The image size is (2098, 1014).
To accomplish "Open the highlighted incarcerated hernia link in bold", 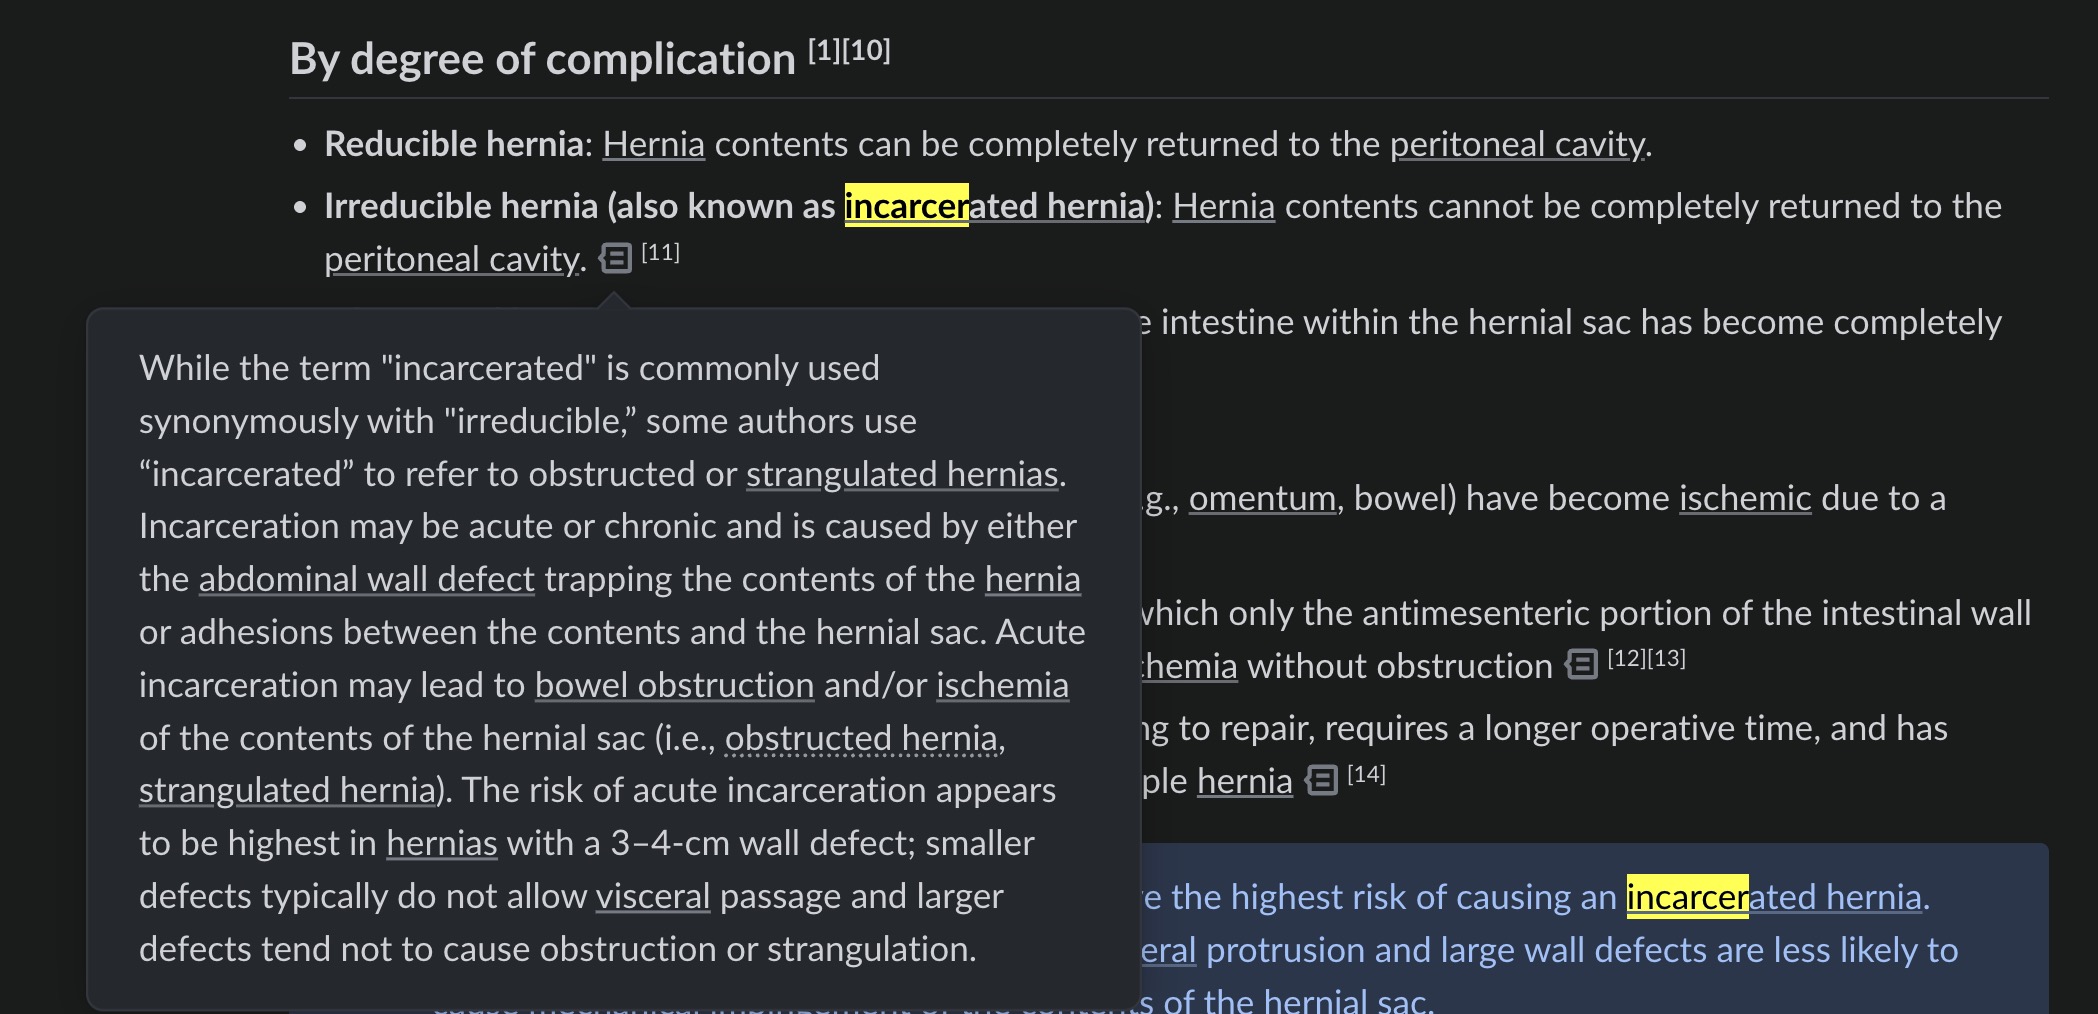I will point(995,206).
